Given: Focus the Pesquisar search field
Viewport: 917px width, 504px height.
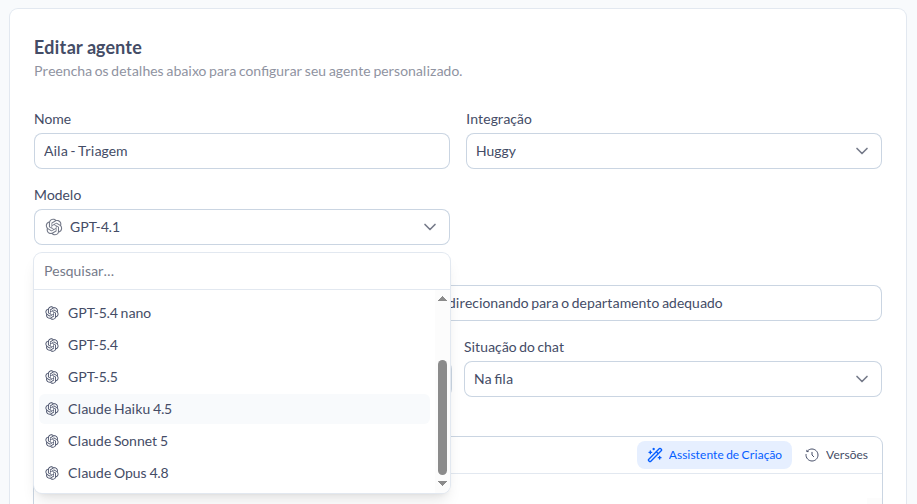Looking at the screenshot, I should coord(242,271).
